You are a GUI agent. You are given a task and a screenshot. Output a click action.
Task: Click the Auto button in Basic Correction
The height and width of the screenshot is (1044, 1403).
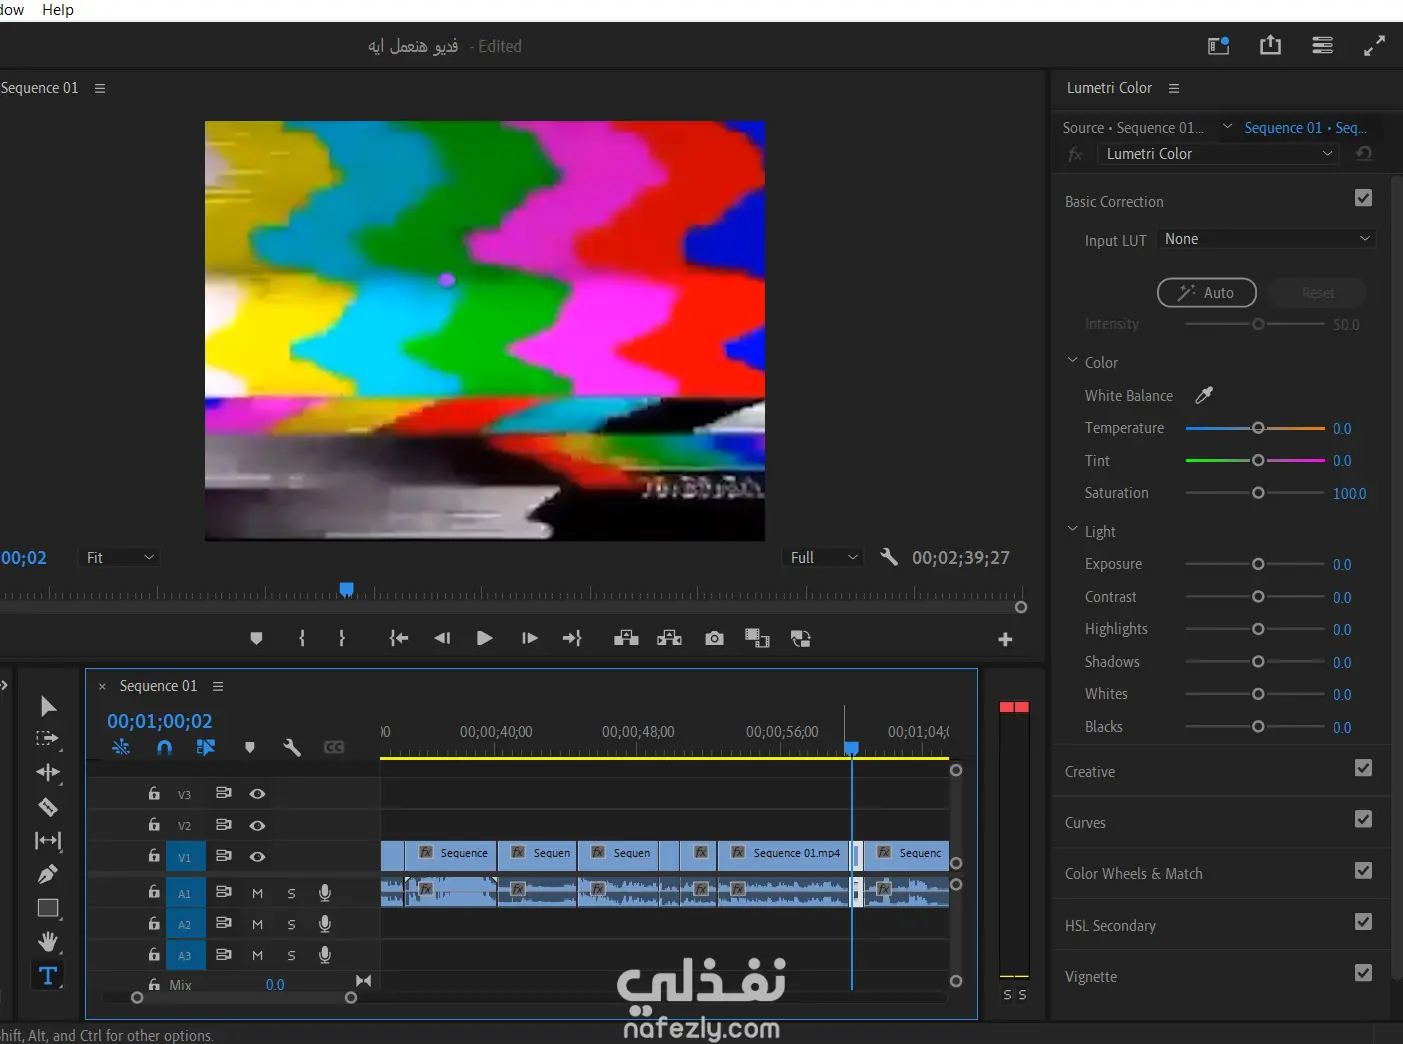(x=1206, y=293)
